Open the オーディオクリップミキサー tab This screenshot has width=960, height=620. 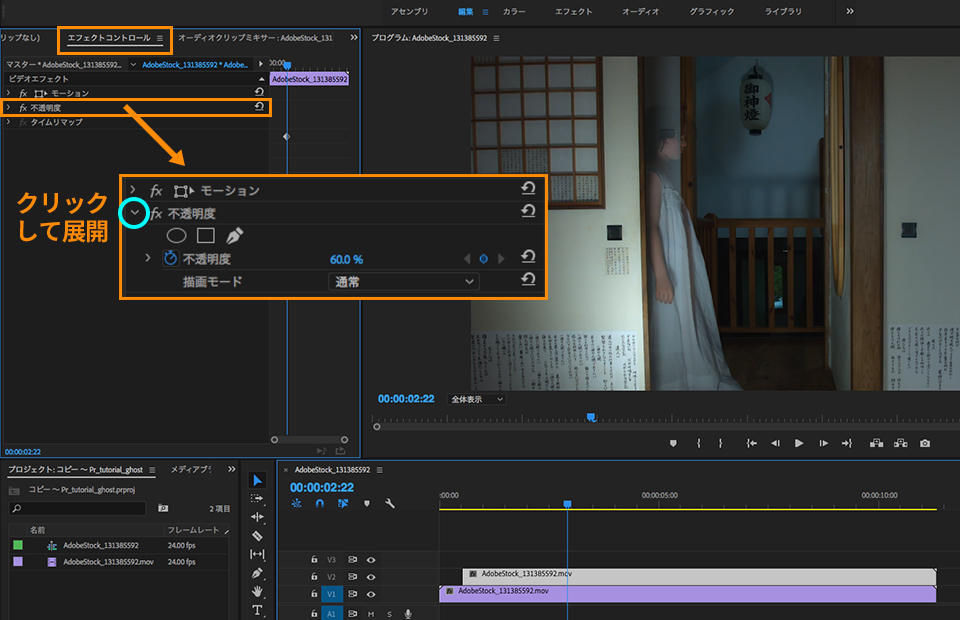pyautogui.click(x=255, y=38)
